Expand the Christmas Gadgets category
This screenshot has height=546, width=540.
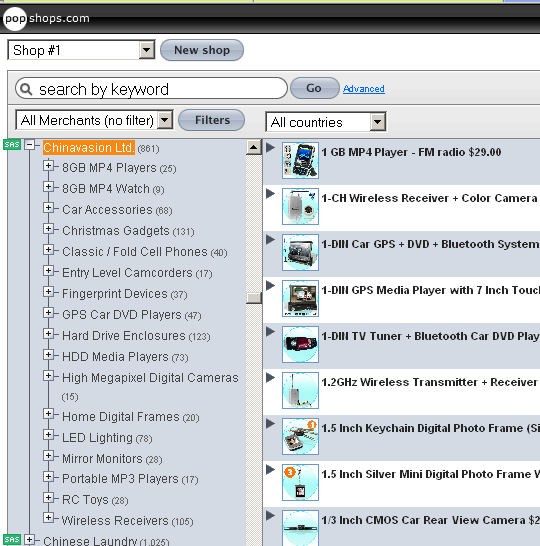[48, 229]
